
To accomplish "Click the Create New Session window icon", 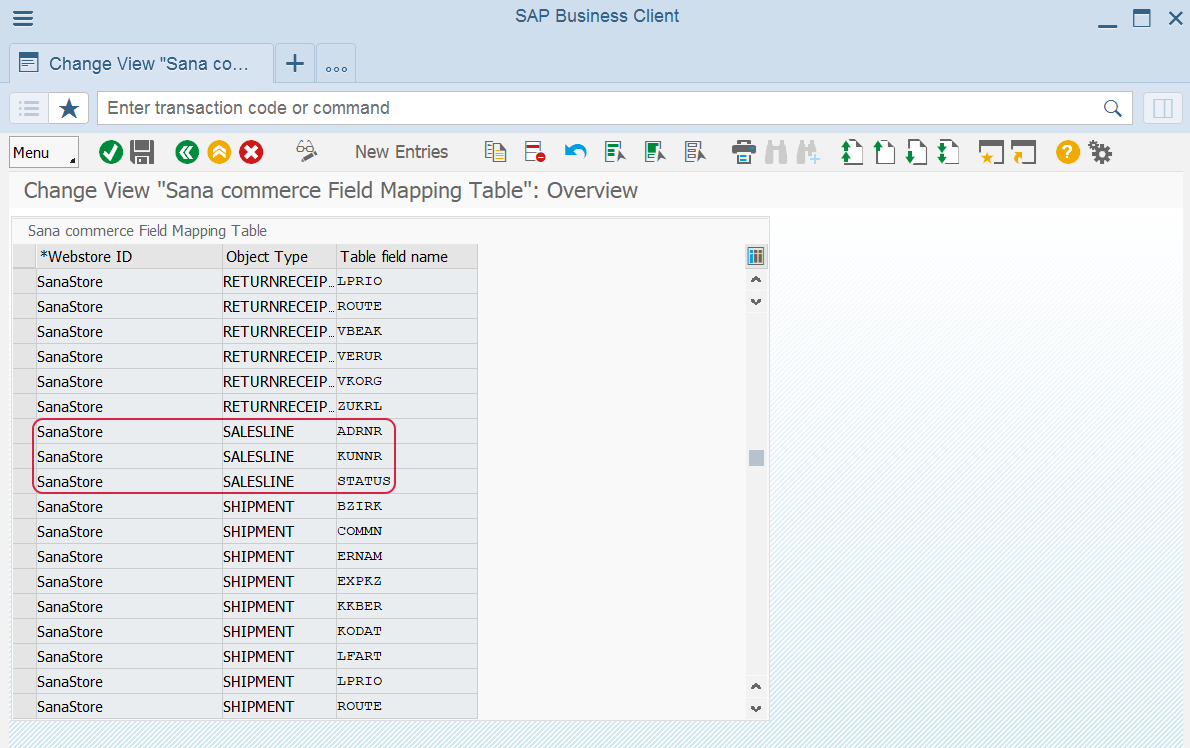I will [991, 152].
